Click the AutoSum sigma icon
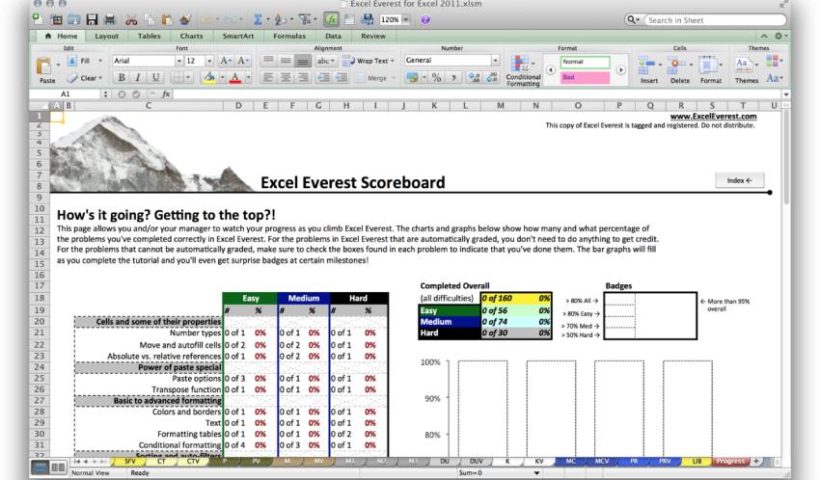The image size is (820, 480). coord(258,20)
